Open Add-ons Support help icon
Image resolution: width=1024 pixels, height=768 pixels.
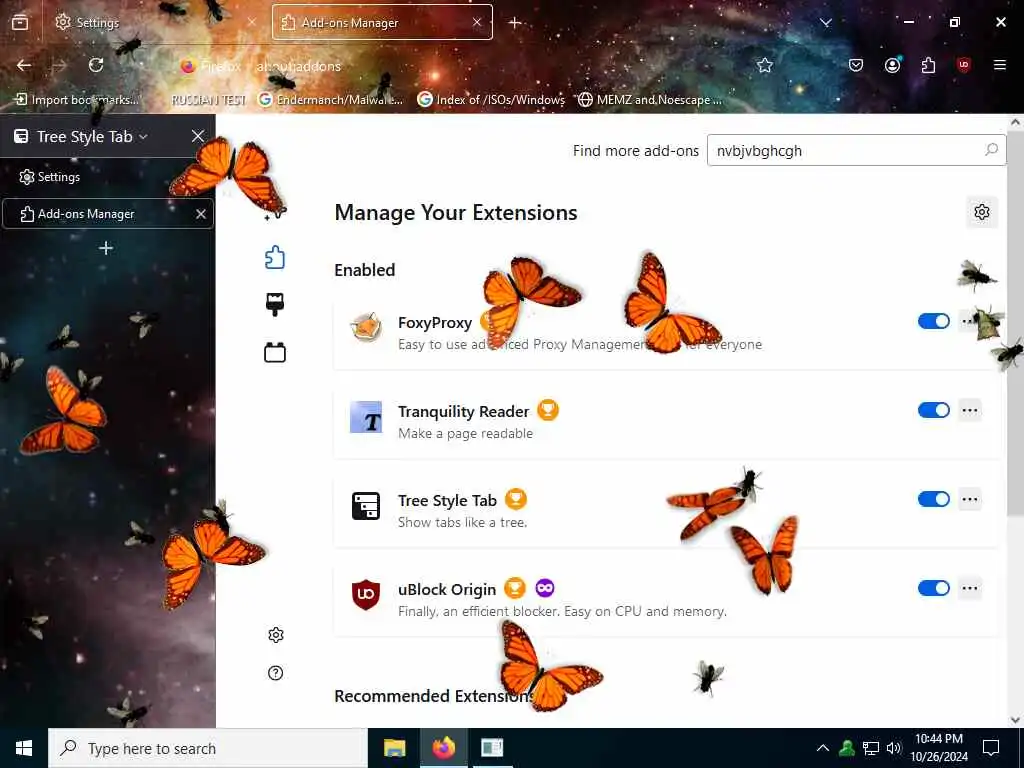[276, 673]
